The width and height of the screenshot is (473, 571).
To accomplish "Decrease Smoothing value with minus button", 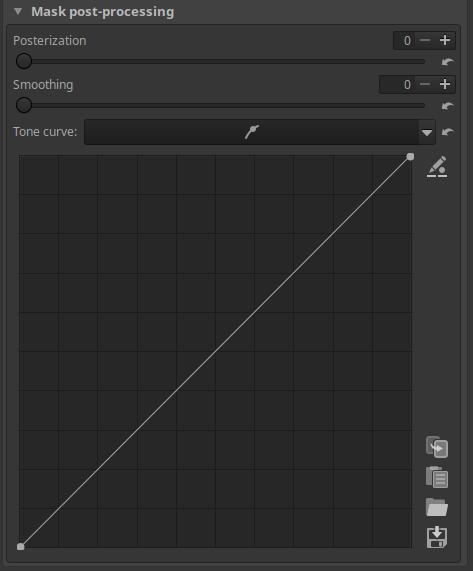I will click(425, 84).
